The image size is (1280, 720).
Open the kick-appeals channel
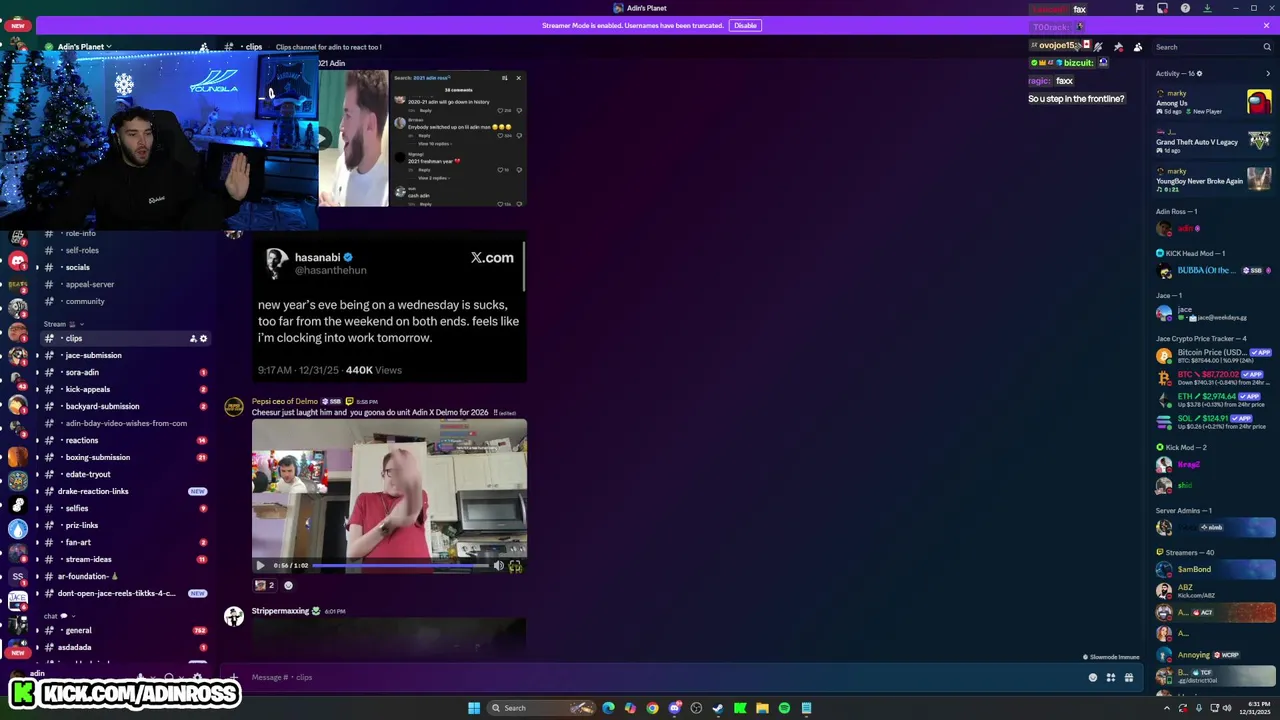click(127, 390)
